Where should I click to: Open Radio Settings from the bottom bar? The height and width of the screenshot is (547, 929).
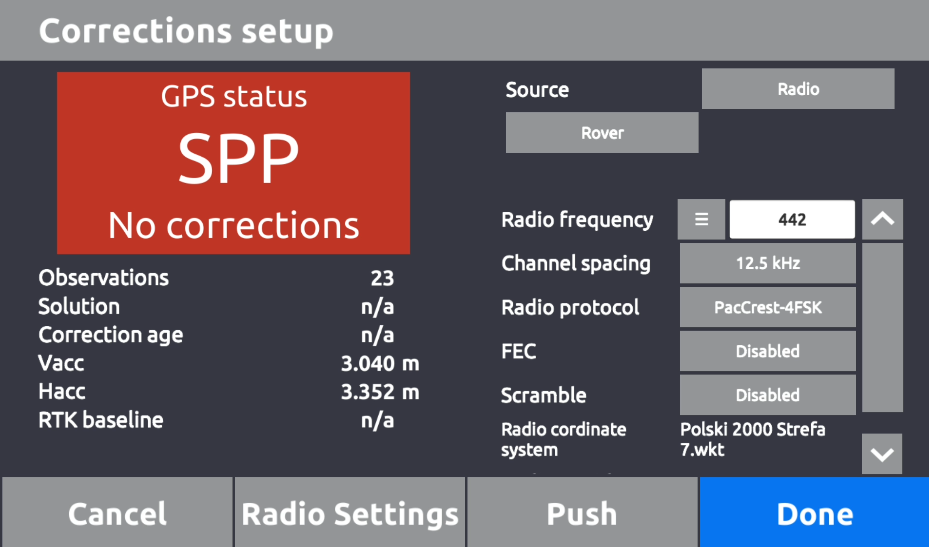[x=350, y=513]
